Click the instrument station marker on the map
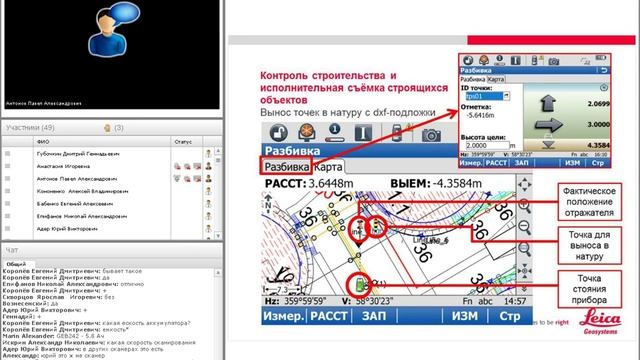This screenshot has height=360, width=640. pyautogui.click(x=360, y=284)
